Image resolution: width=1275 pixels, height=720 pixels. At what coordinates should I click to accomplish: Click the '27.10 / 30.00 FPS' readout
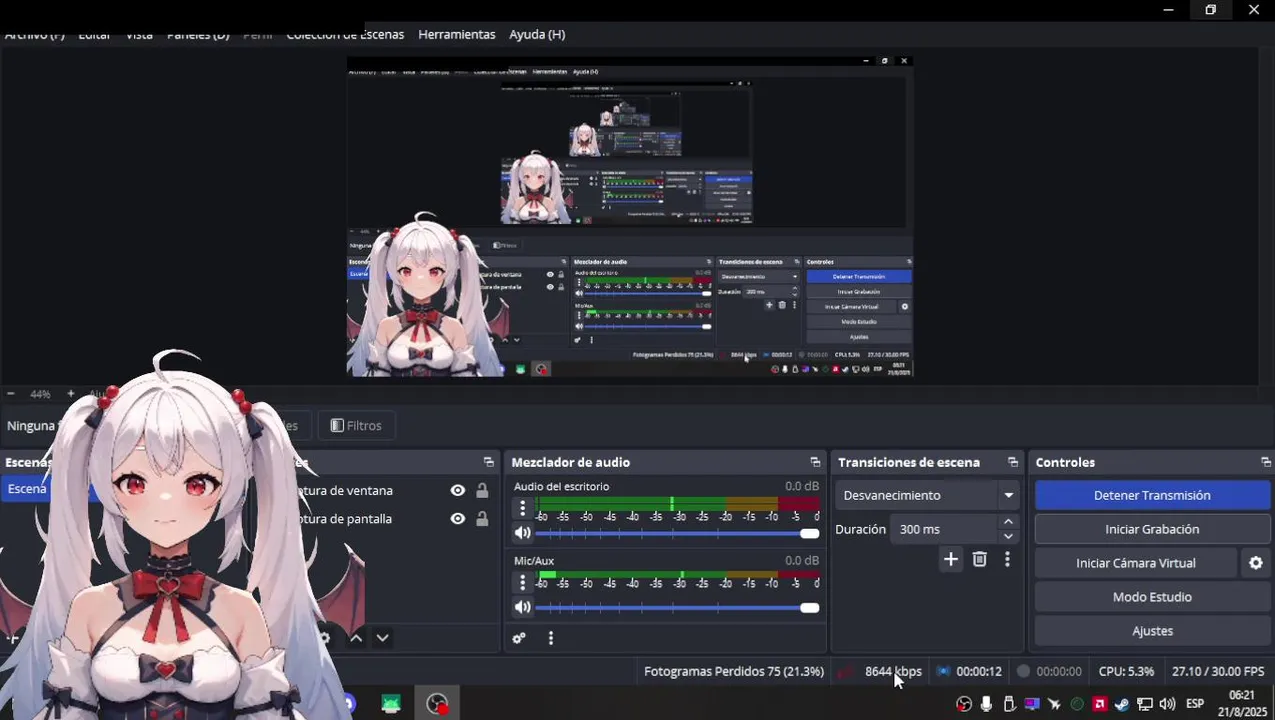[1218, 672]
